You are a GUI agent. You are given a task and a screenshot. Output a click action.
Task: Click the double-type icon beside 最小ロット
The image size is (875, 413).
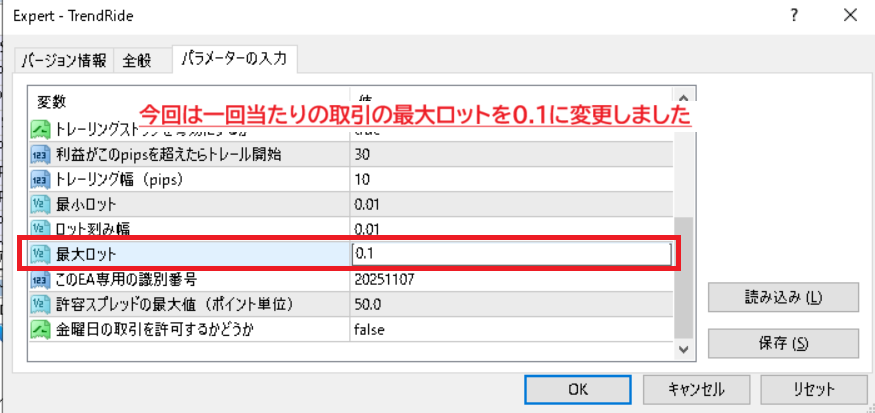point(38,204)
